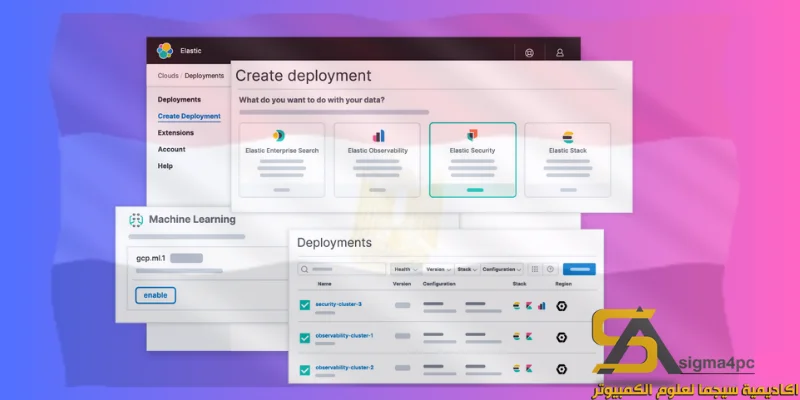The image size is (800, 400).
Task: Click the Elastic name in the header
Action: coord(191,51)
